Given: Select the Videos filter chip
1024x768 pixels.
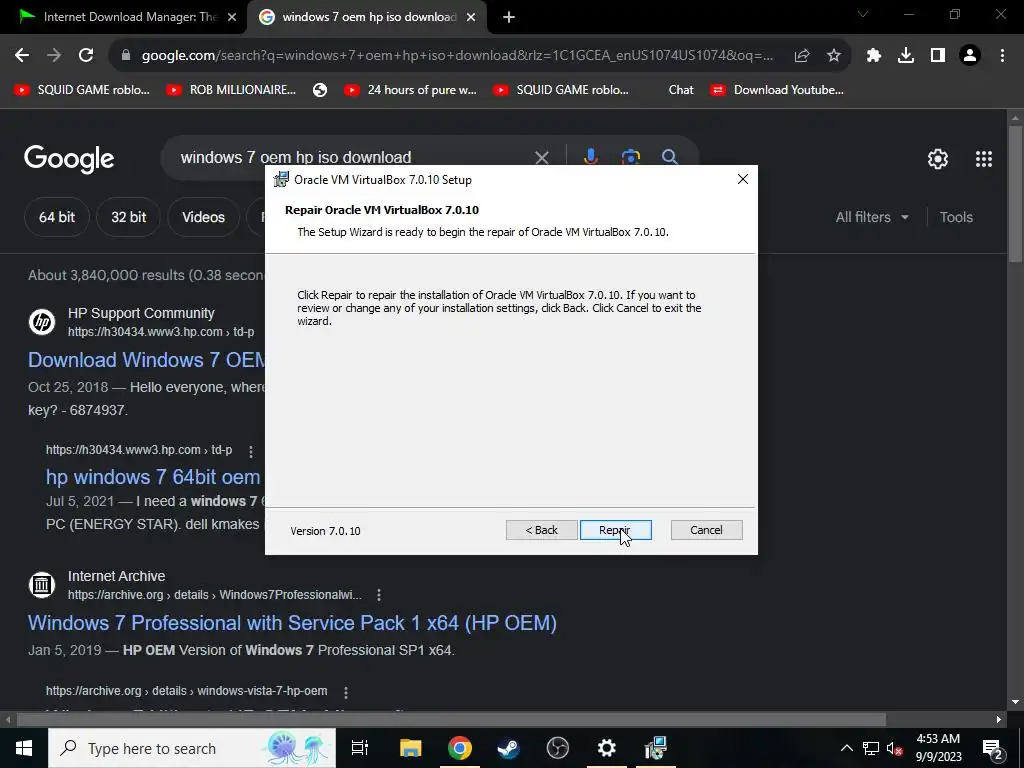Looking at the screenshot, I should (203, 217).
